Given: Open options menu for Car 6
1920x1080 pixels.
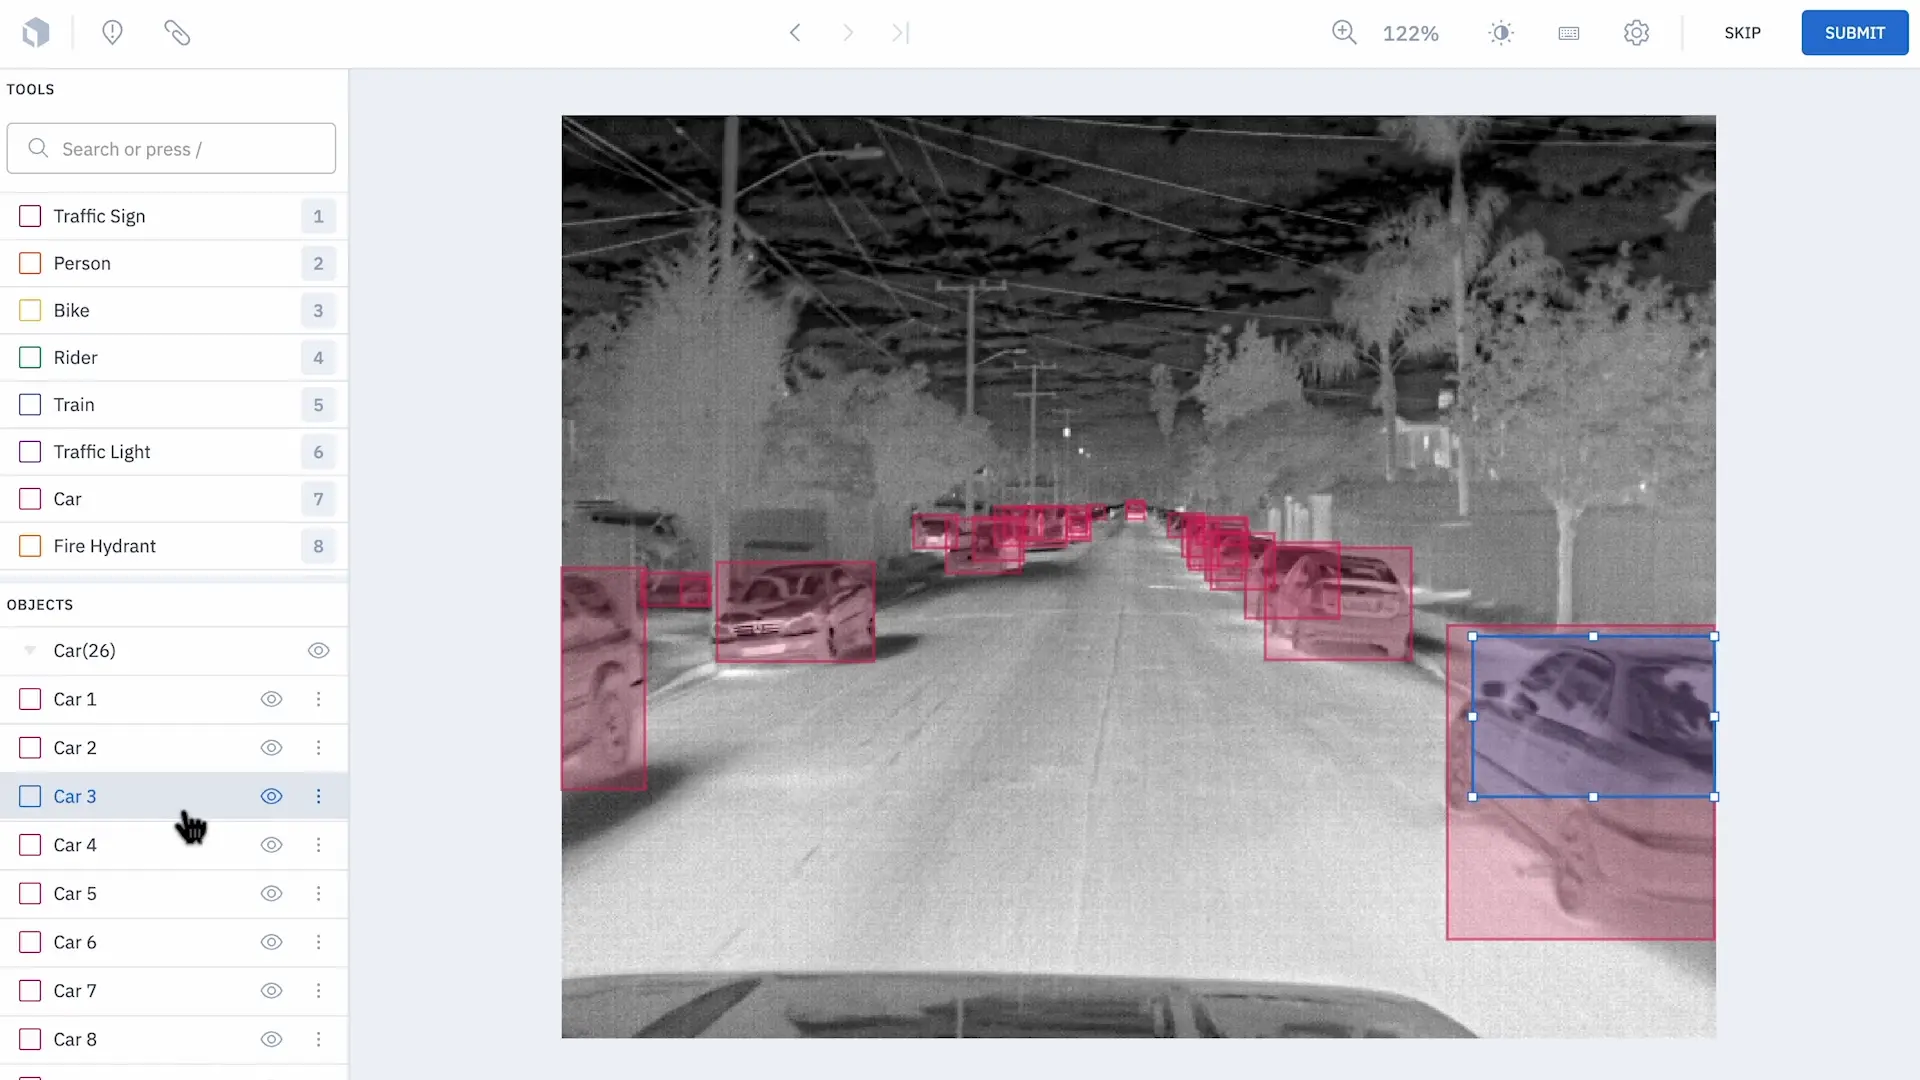Looking at the screenshot, I should tap(318, 942).
